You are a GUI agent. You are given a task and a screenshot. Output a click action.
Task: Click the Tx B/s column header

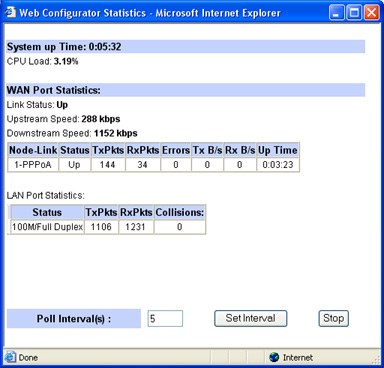[207, 150]
